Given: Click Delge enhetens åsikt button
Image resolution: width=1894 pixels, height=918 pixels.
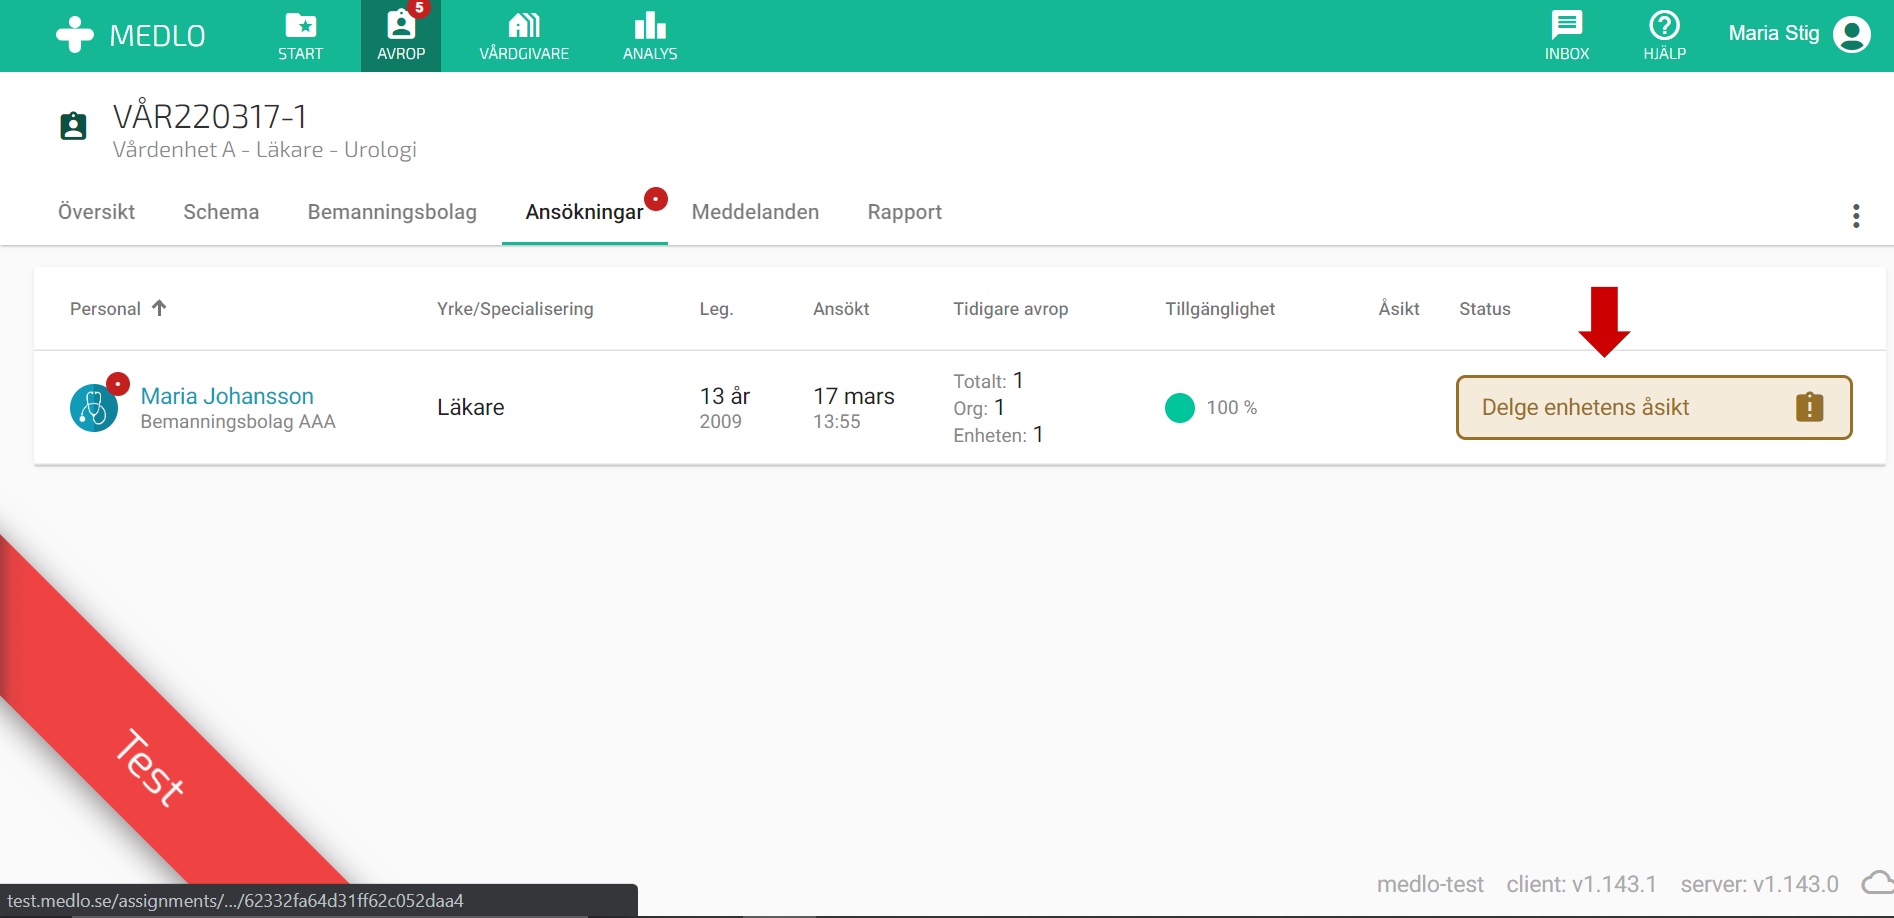Looking at the screenshot, I should click(1654, 407).
